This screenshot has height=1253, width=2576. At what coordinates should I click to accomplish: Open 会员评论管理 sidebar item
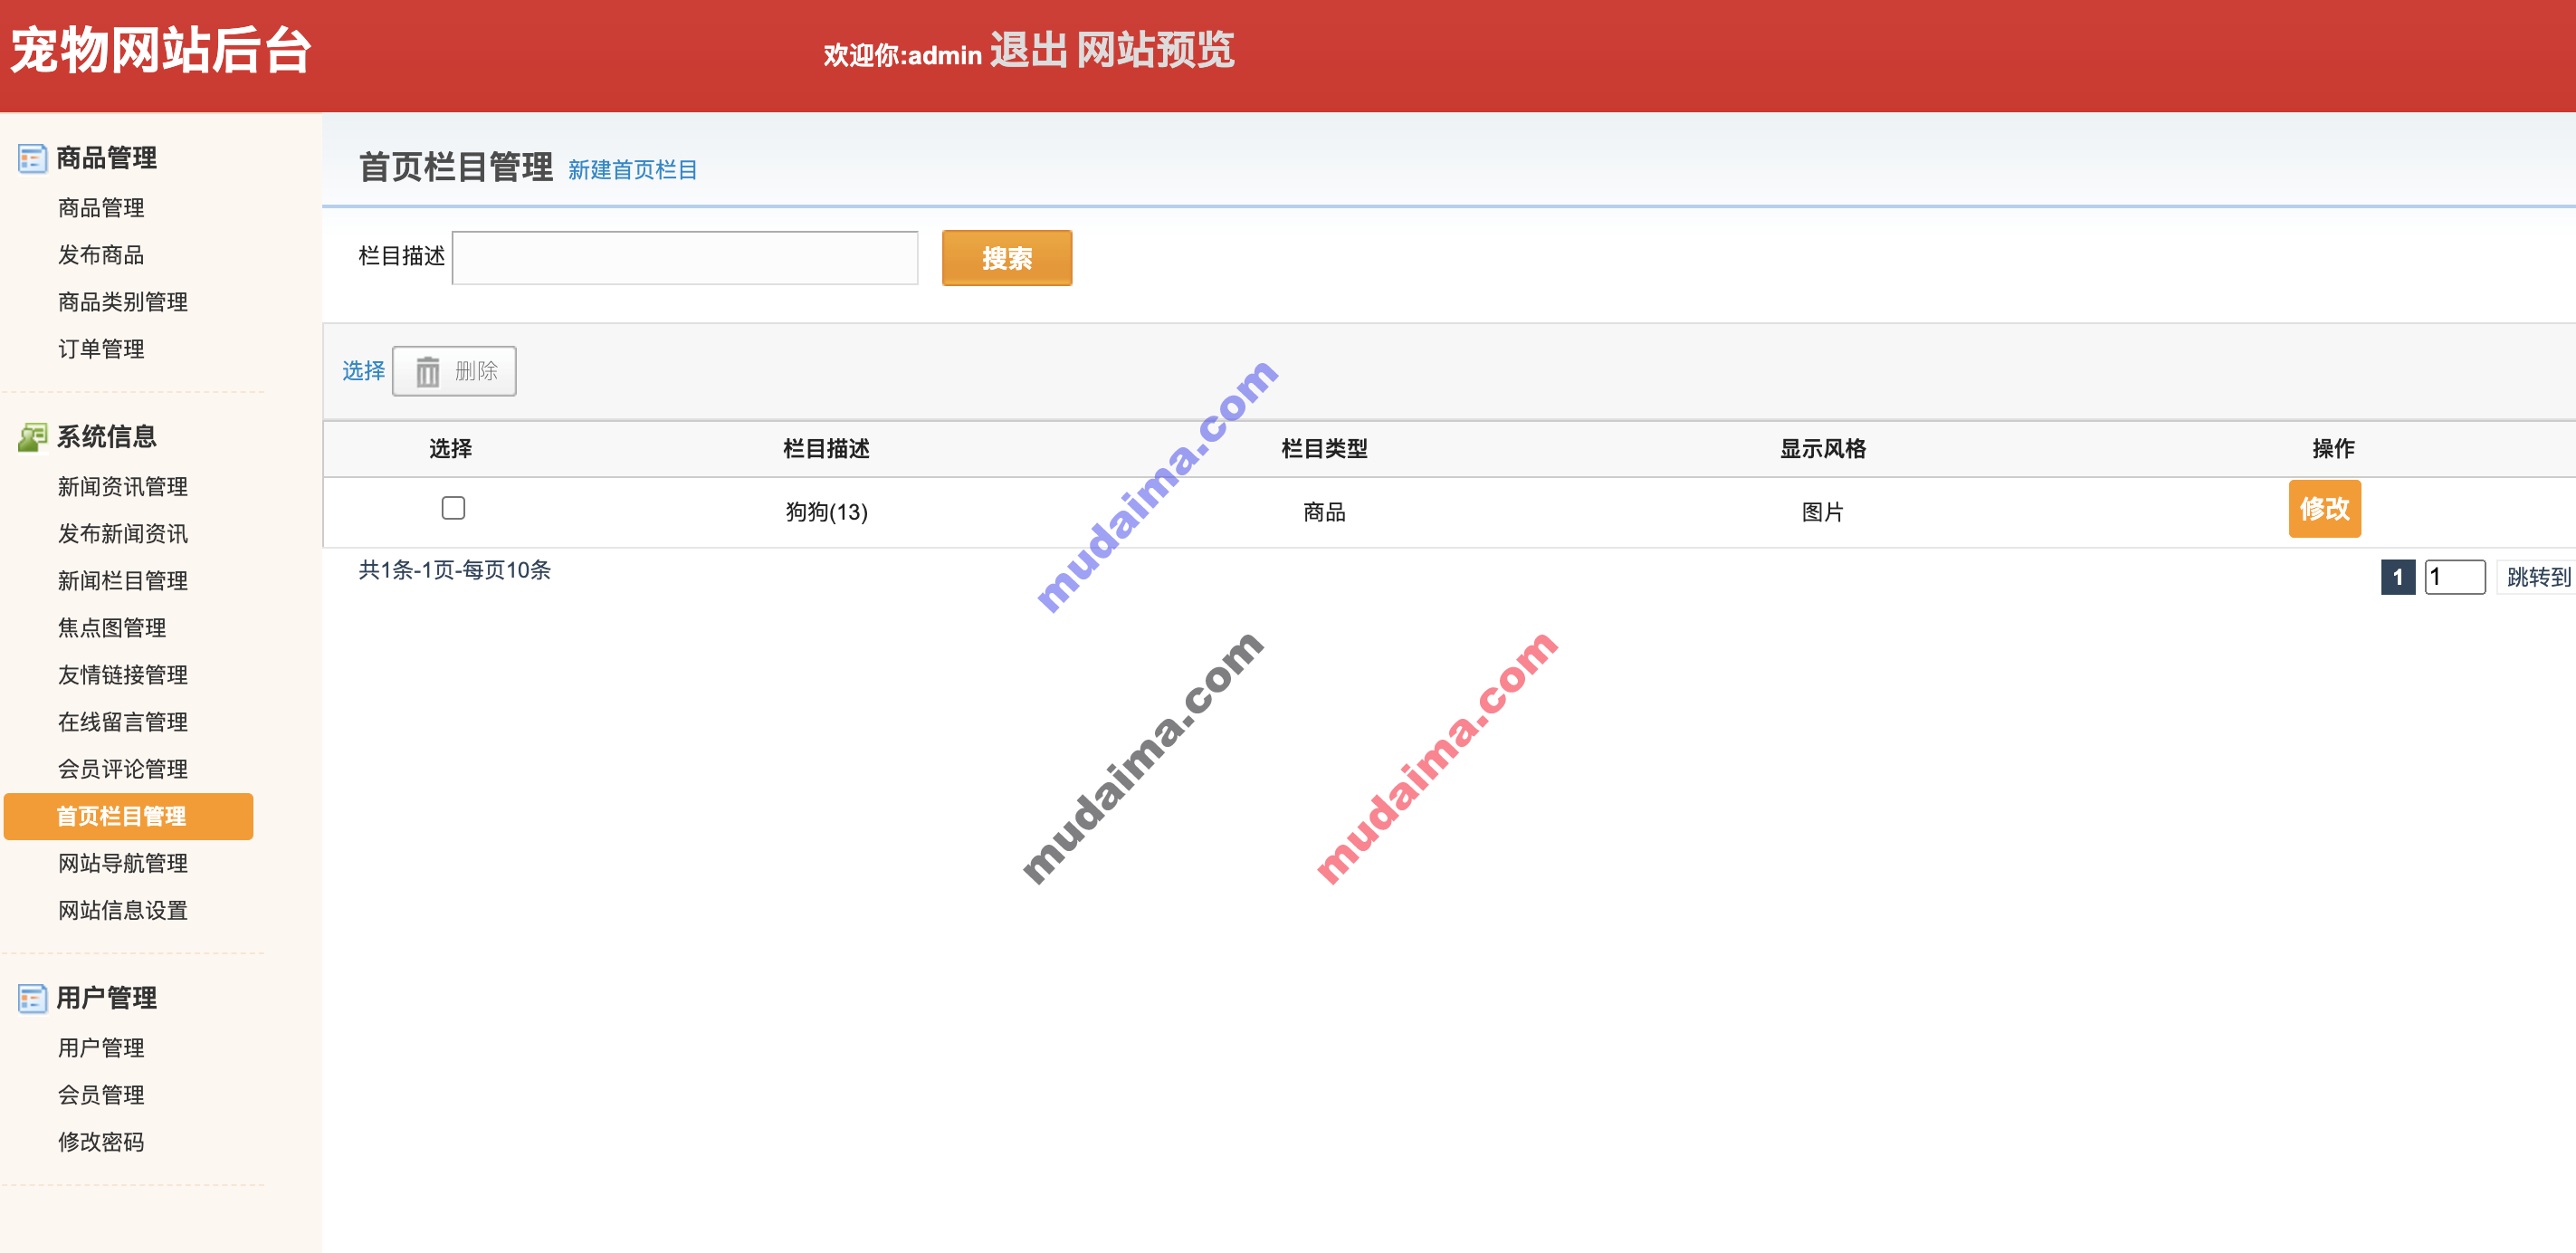[x=123, y=769]
